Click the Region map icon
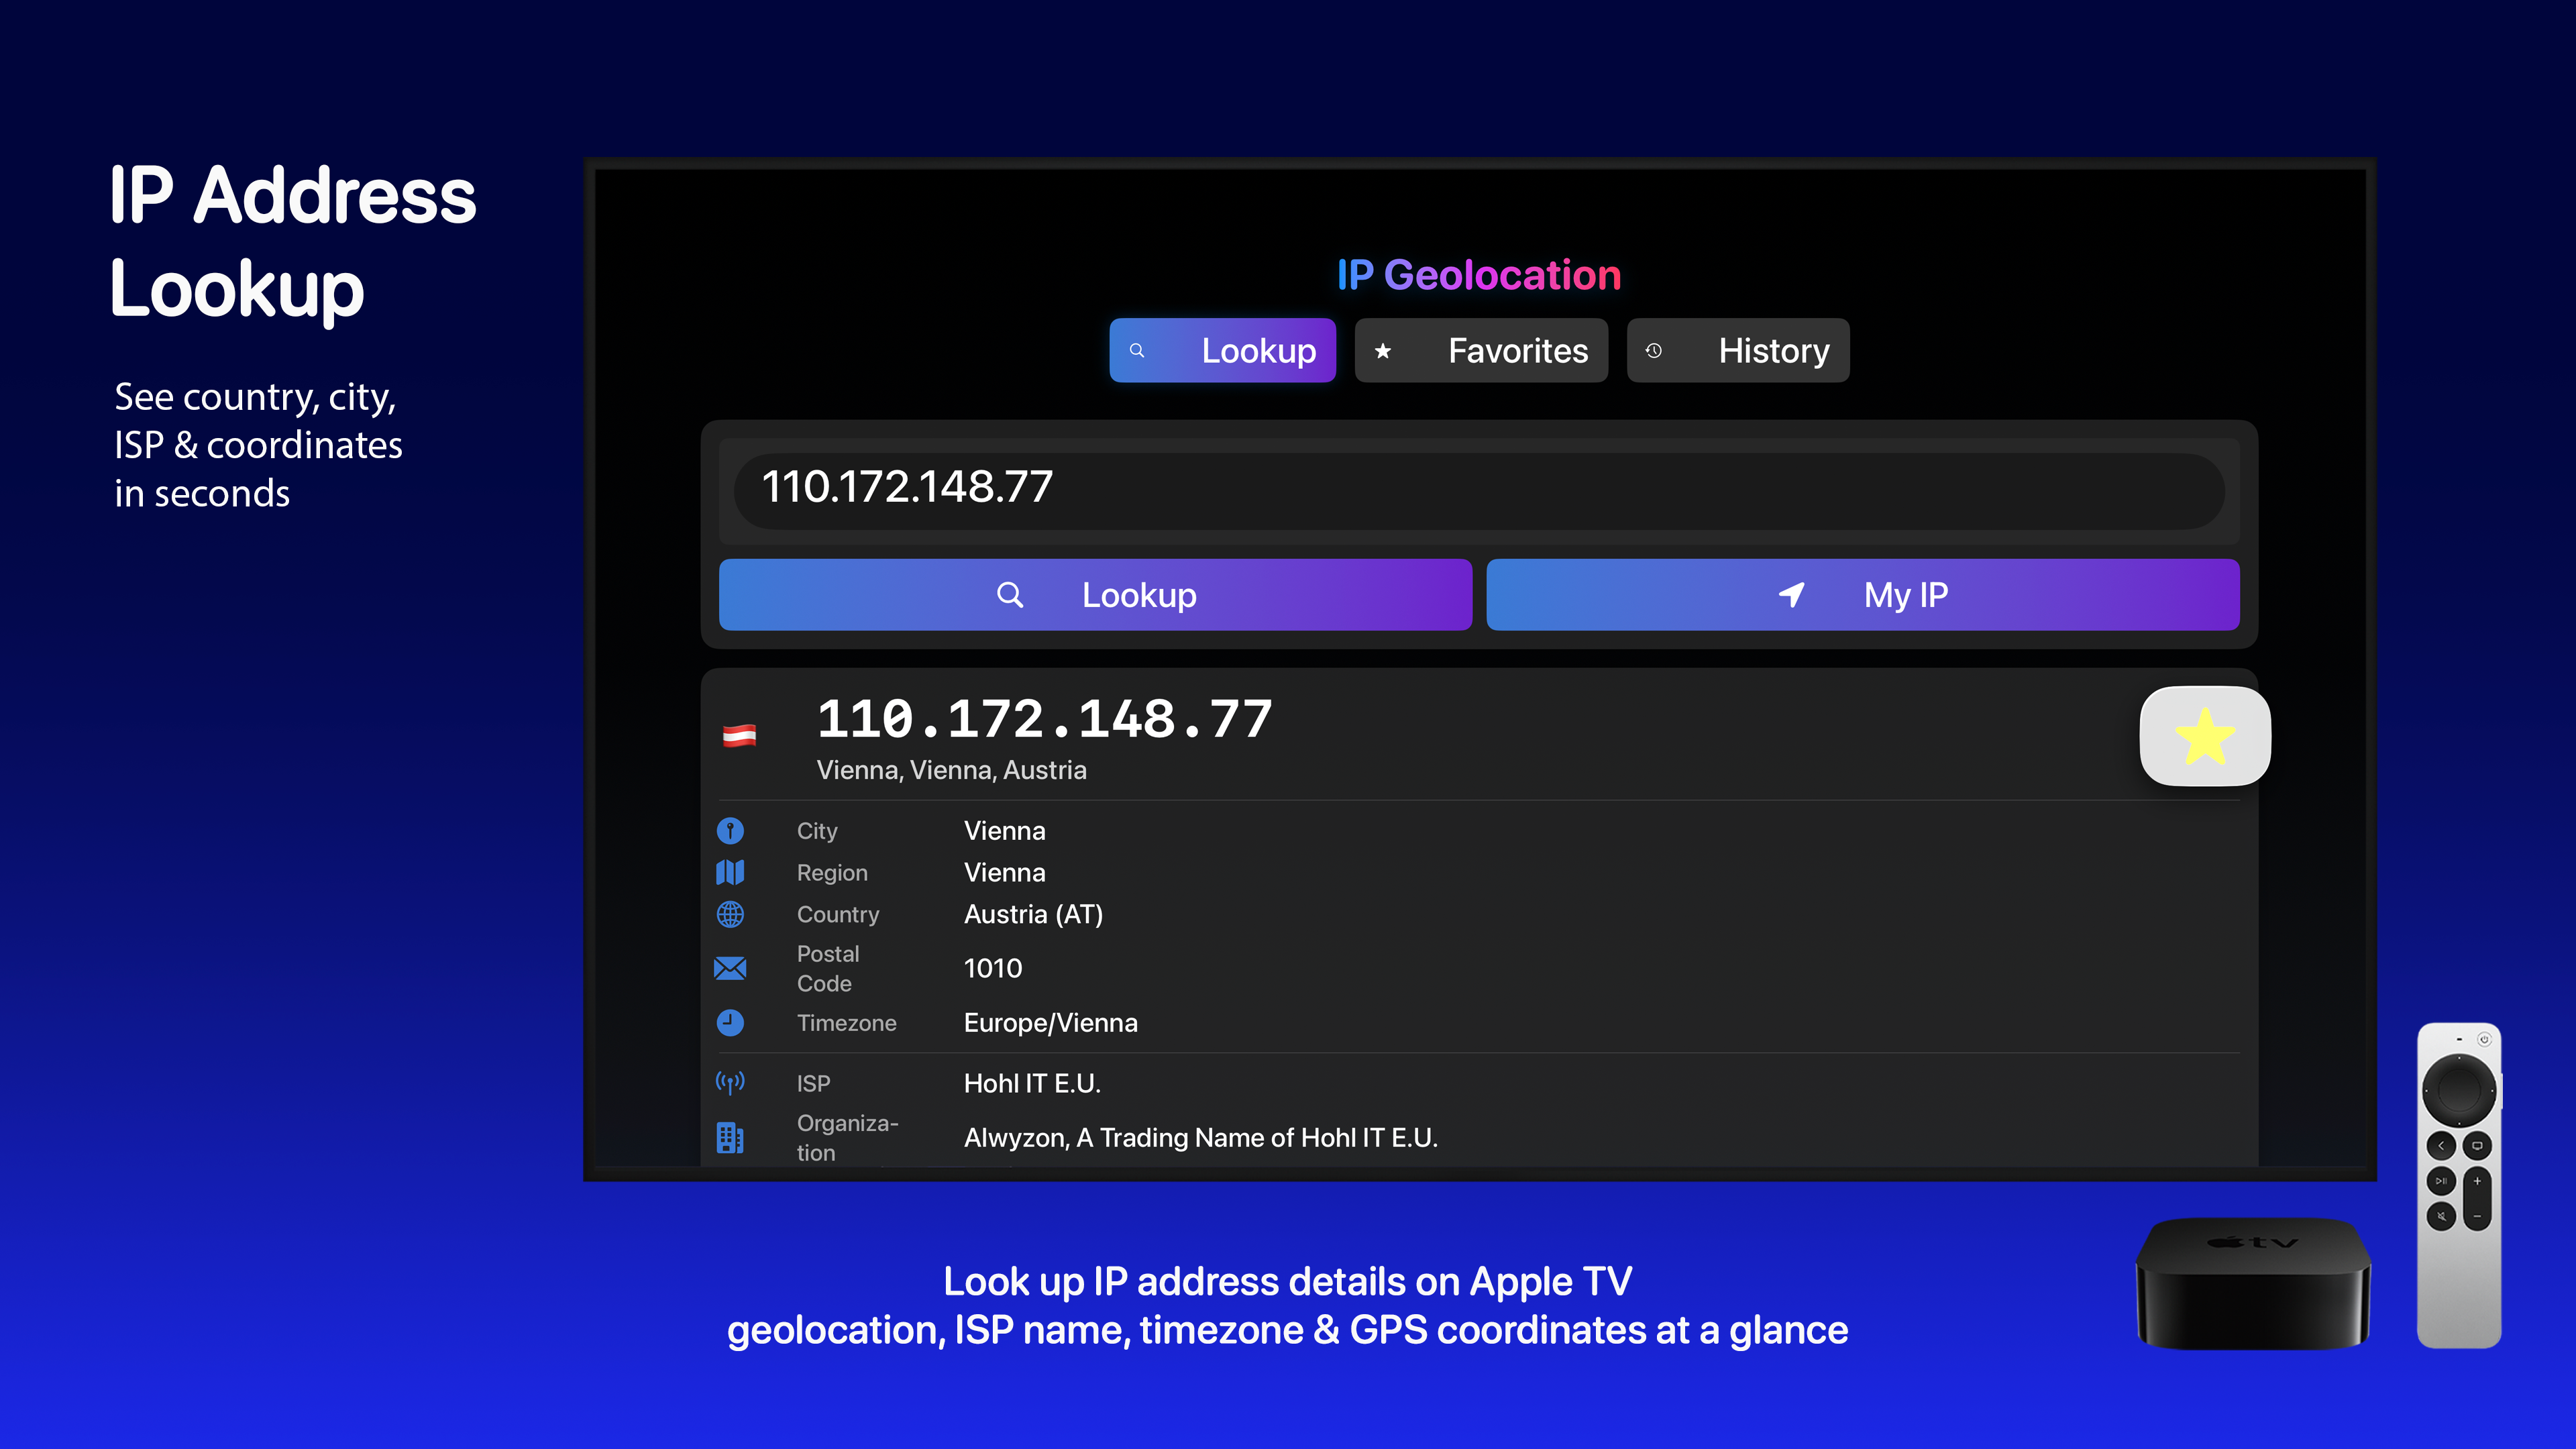Viewport: 2576px width, 1449px height. [730, 872]
